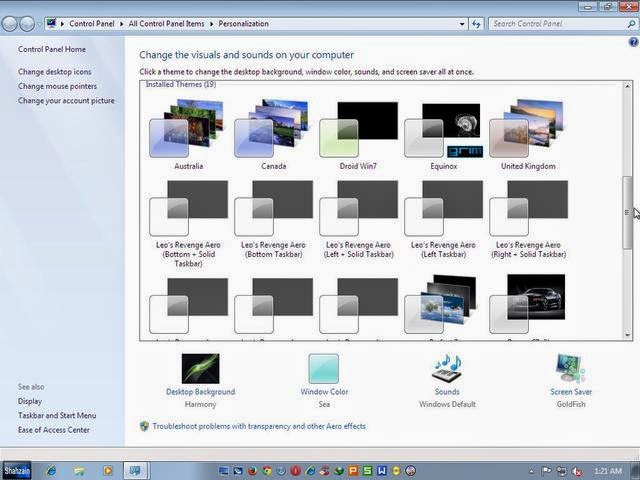Viewport: 640px width, 480px height.
Task: Open the Action Center flag icon
Action: click(547, 471)
